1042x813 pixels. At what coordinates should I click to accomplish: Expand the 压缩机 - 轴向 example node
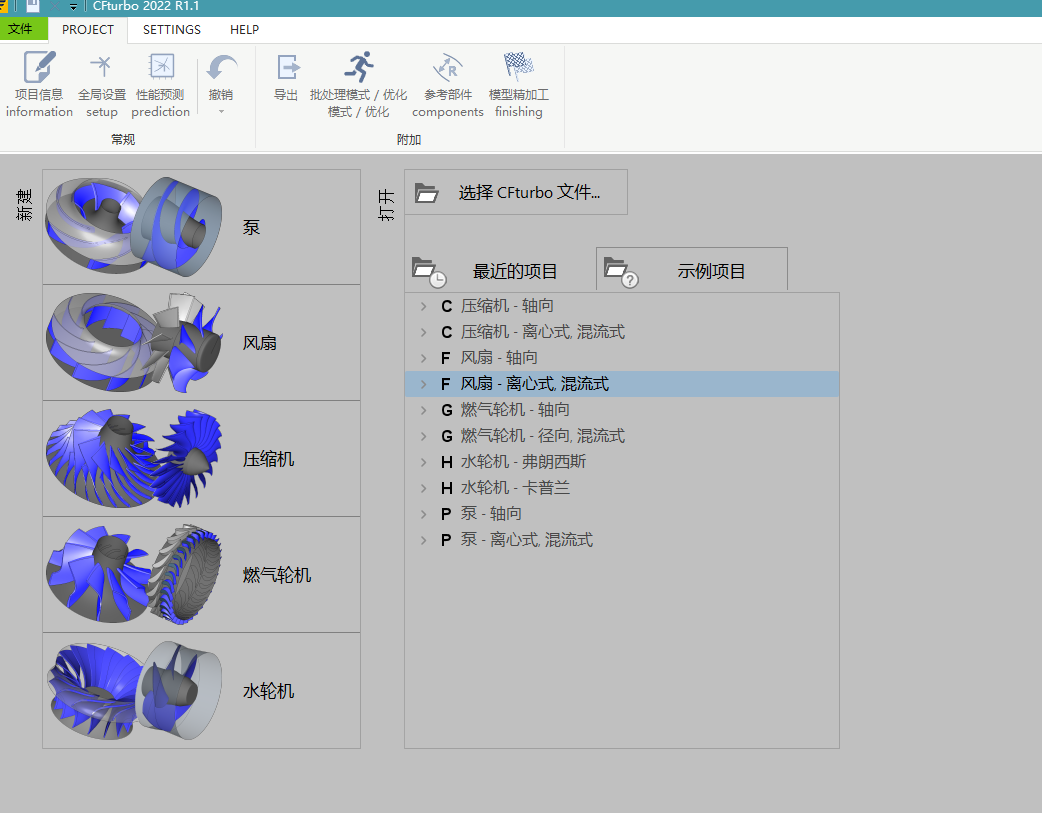[x=424, y=306]
